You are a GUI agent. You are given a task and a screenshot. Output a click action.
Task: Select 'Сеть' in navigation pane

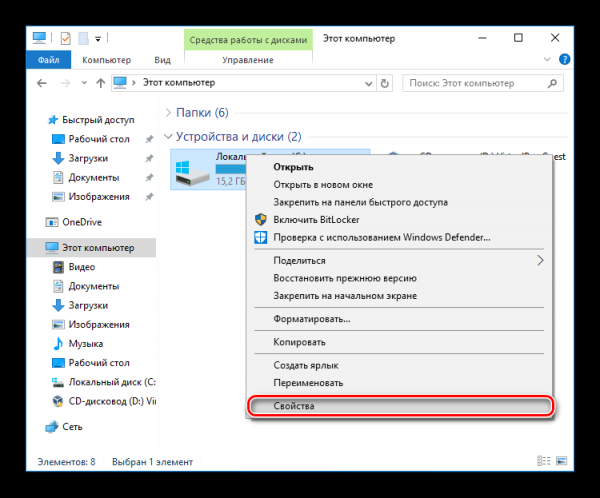[x=72, y=427]
